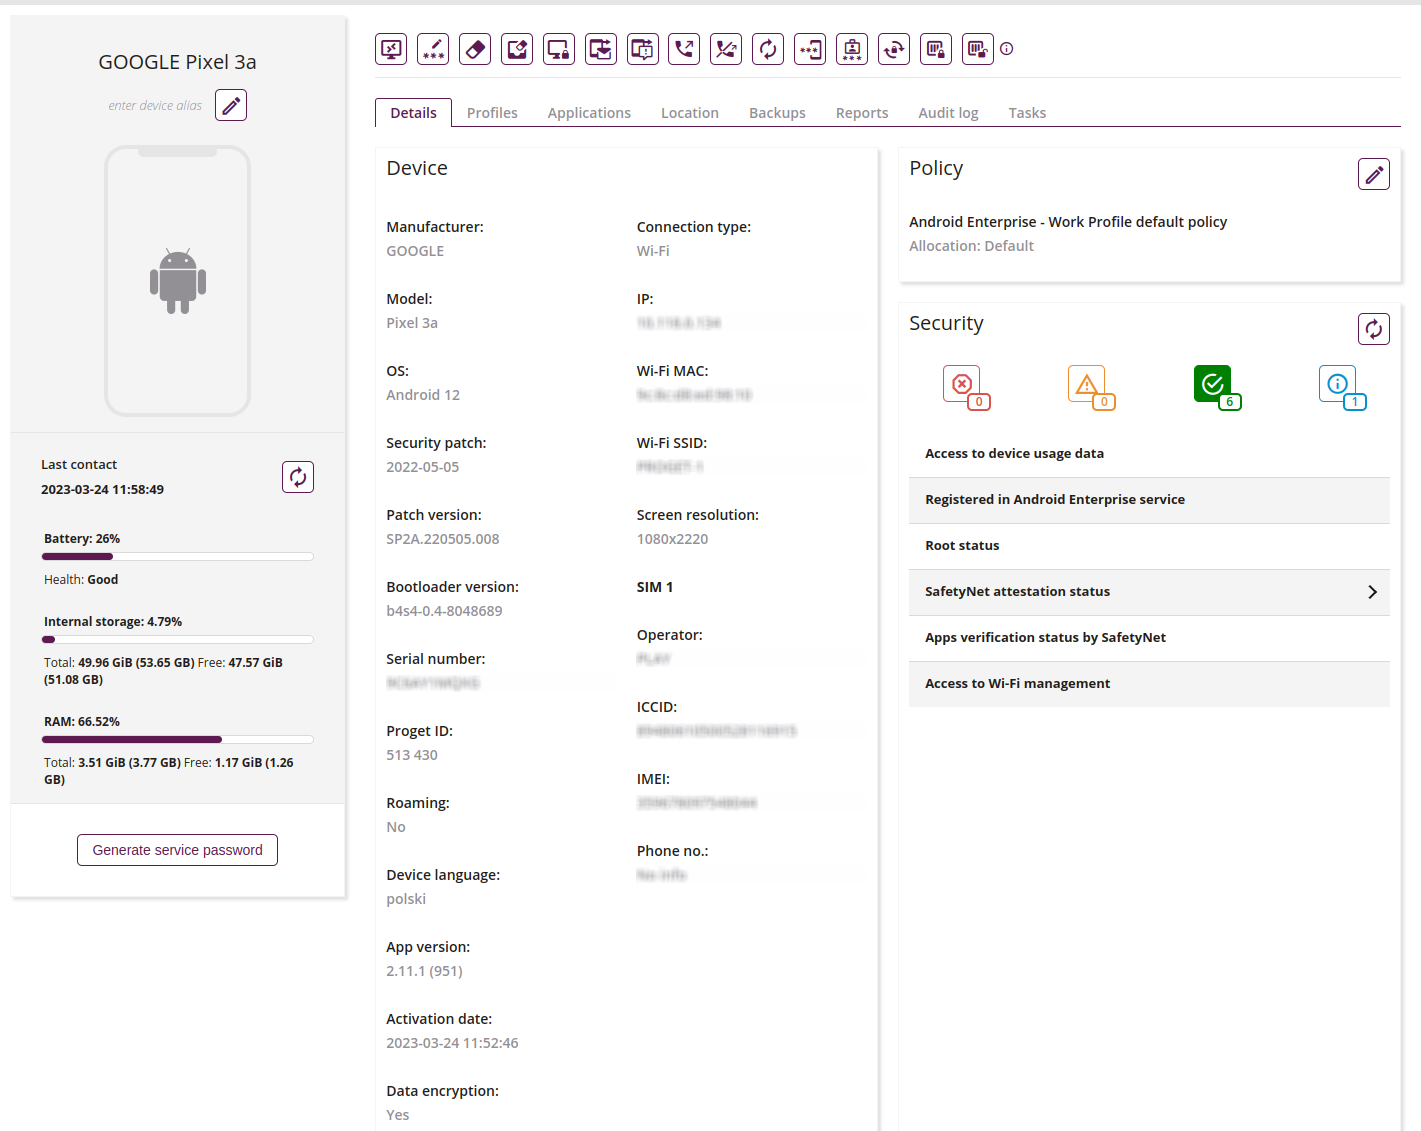Image resolution: width=1421 pixels, height=1131 pixels.
Task: Click the rotating arrow with lock icon
Action: [x=894, y=49]
